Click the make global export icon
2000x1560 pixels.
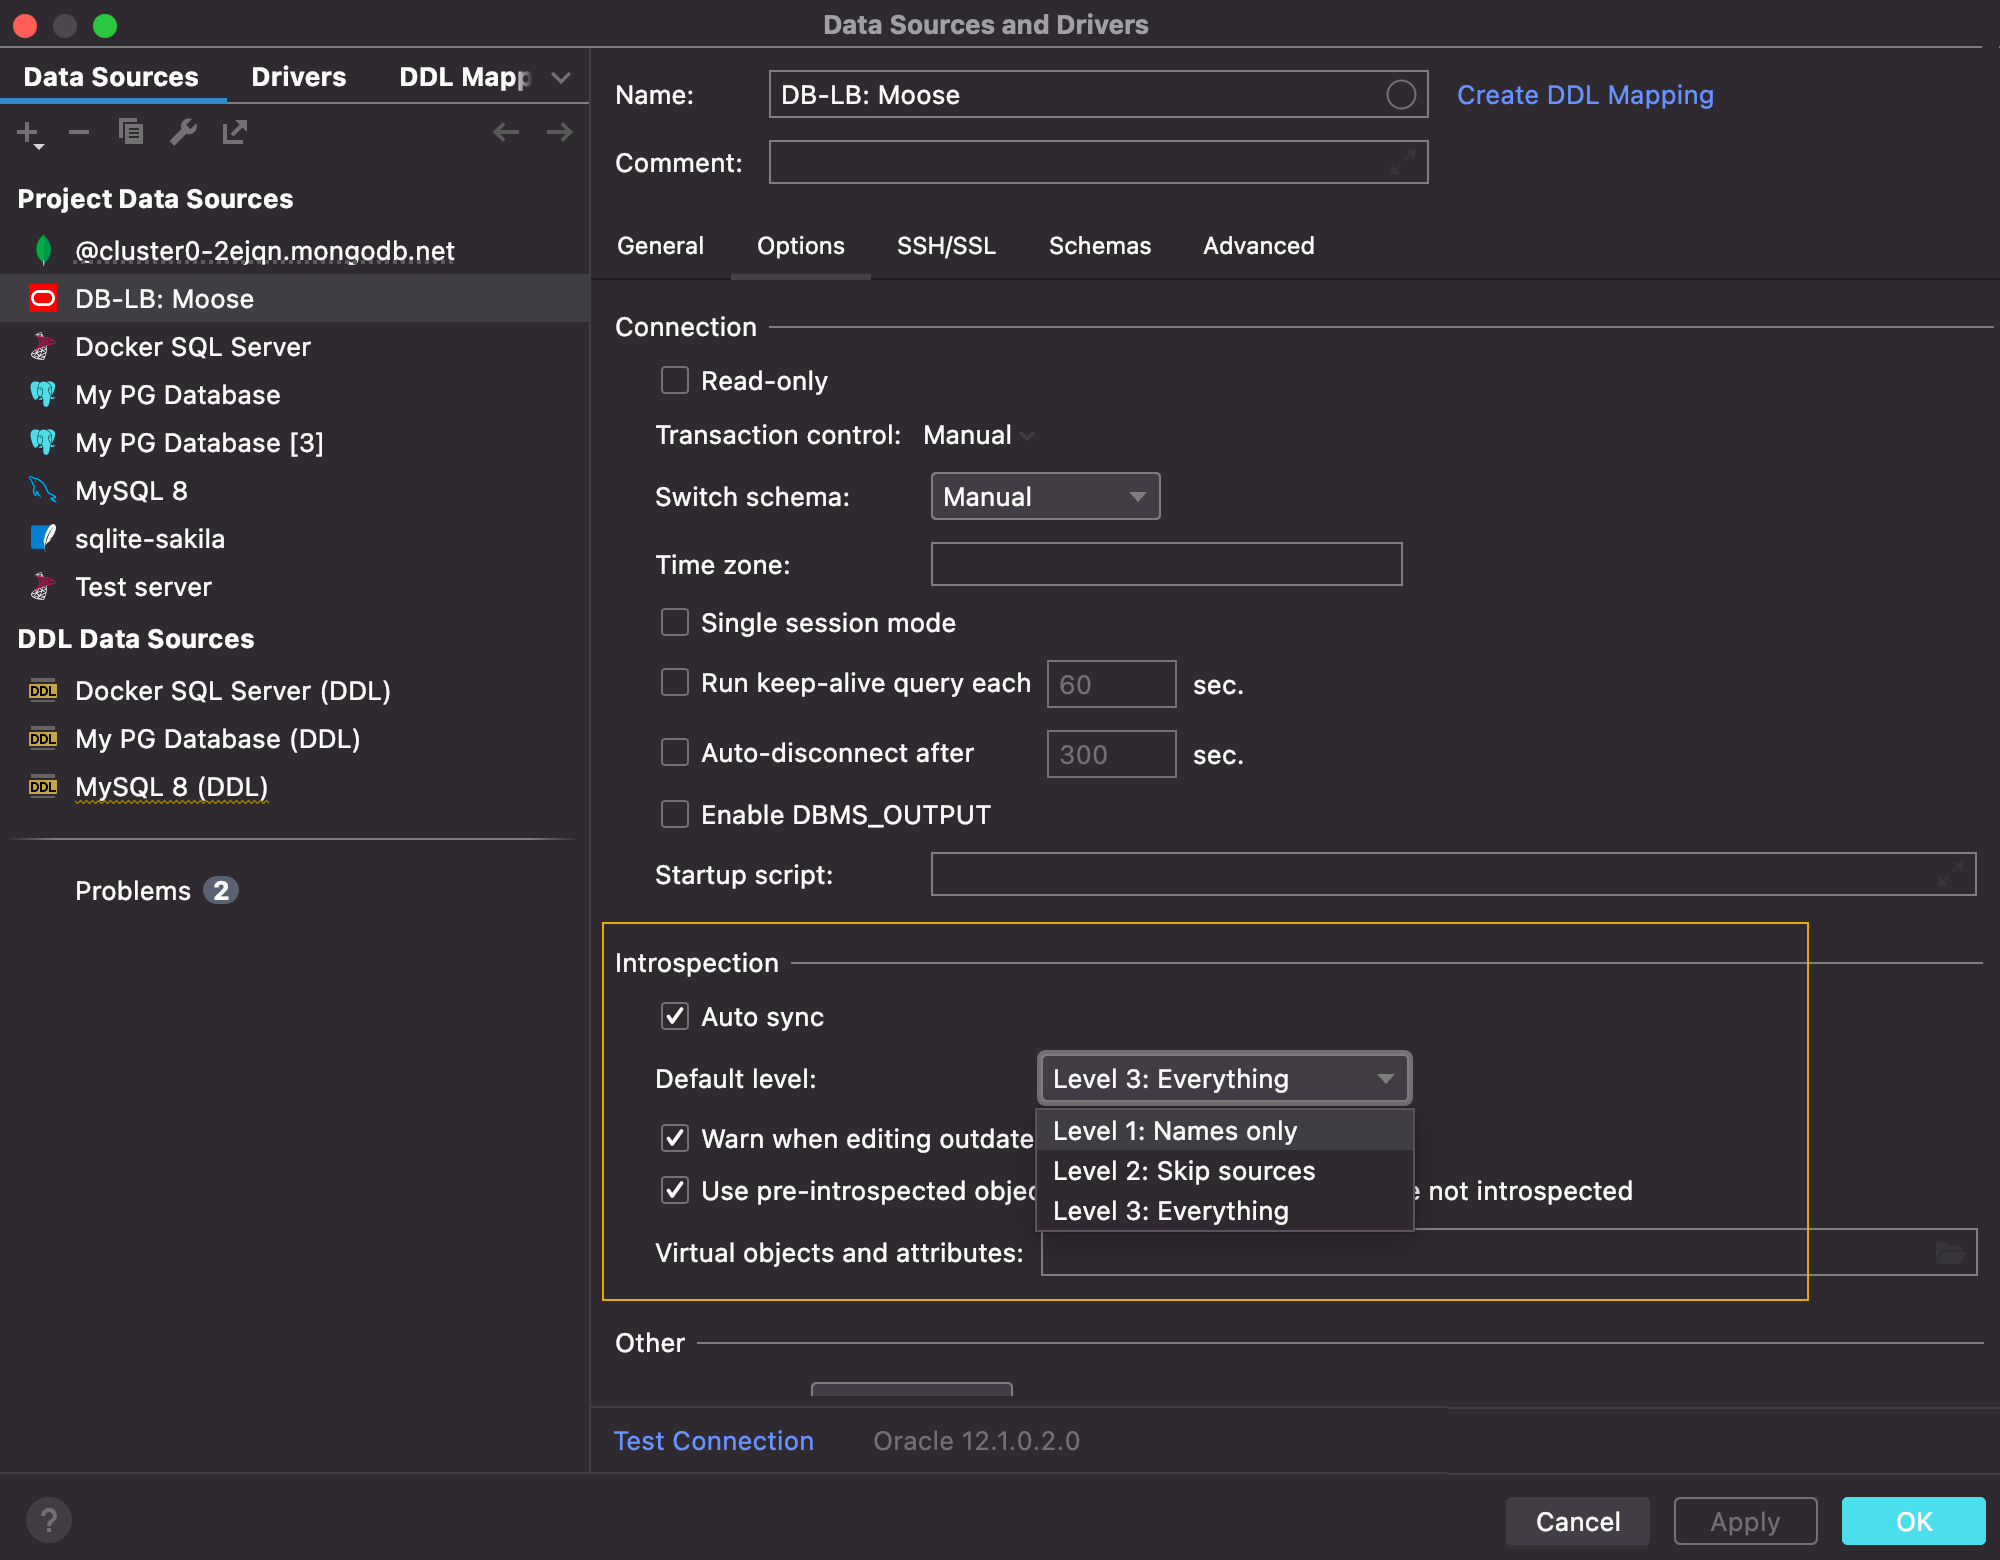pos(235,132)
